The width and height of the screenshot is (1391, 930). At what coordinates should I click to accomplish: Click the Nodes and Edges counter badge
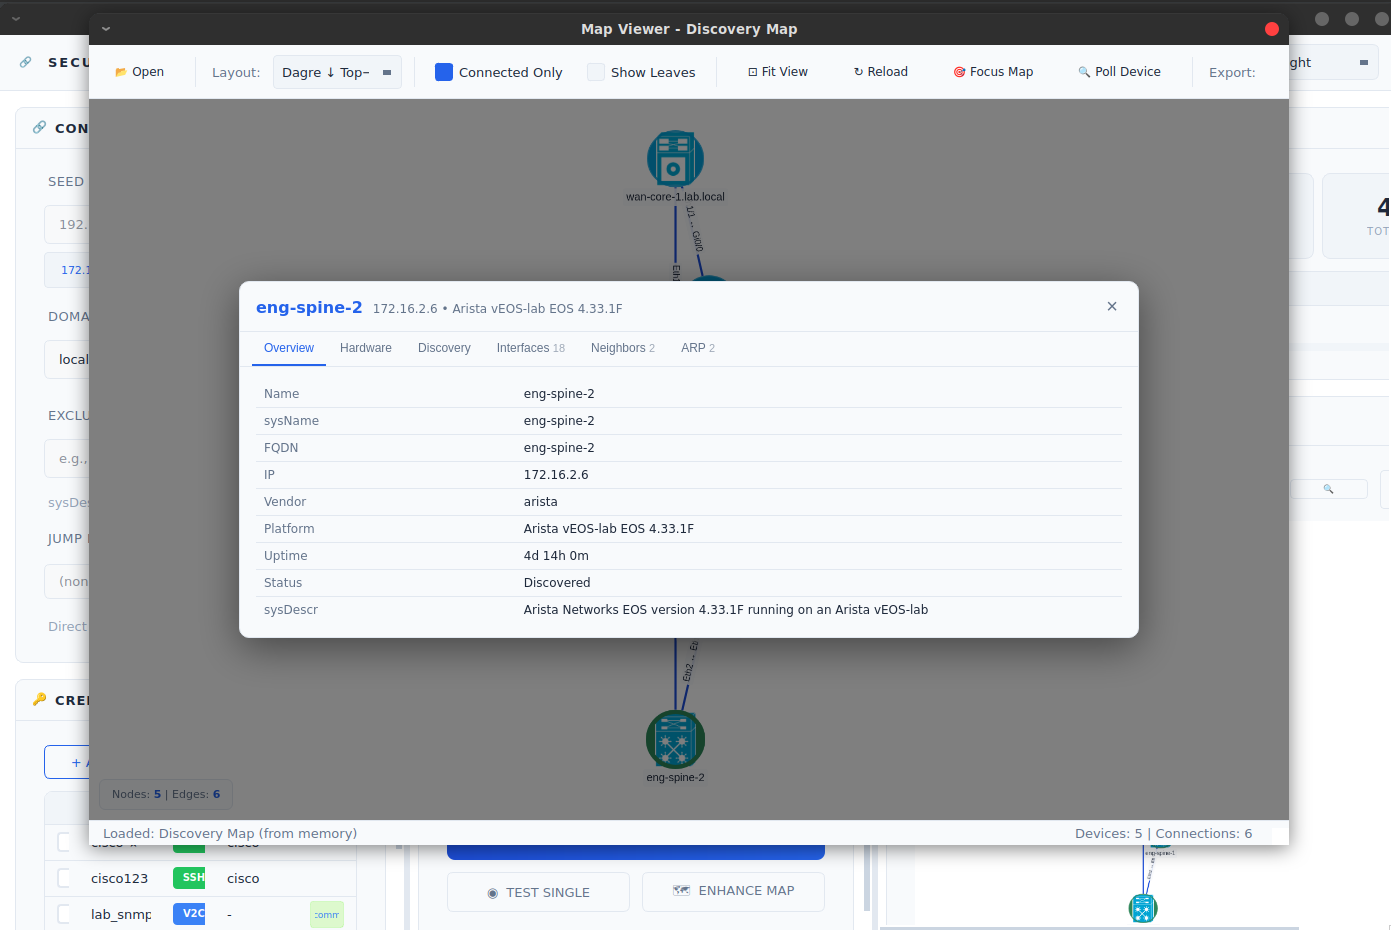pyautogui.click(x=166, y=794)
